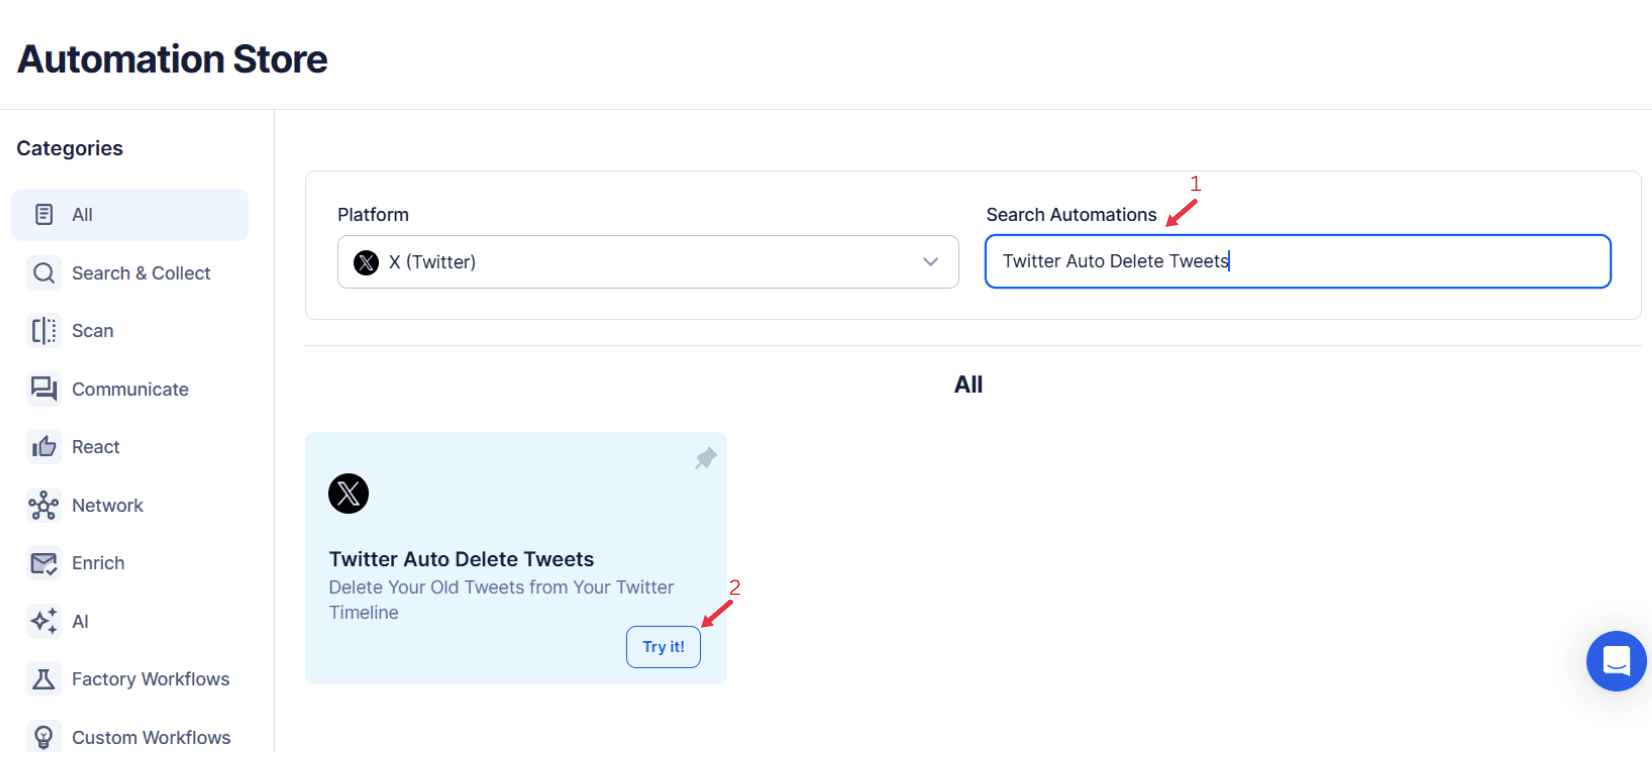Click the Network nodes icon
The image size is (1652, 775).
coord(44,505)
